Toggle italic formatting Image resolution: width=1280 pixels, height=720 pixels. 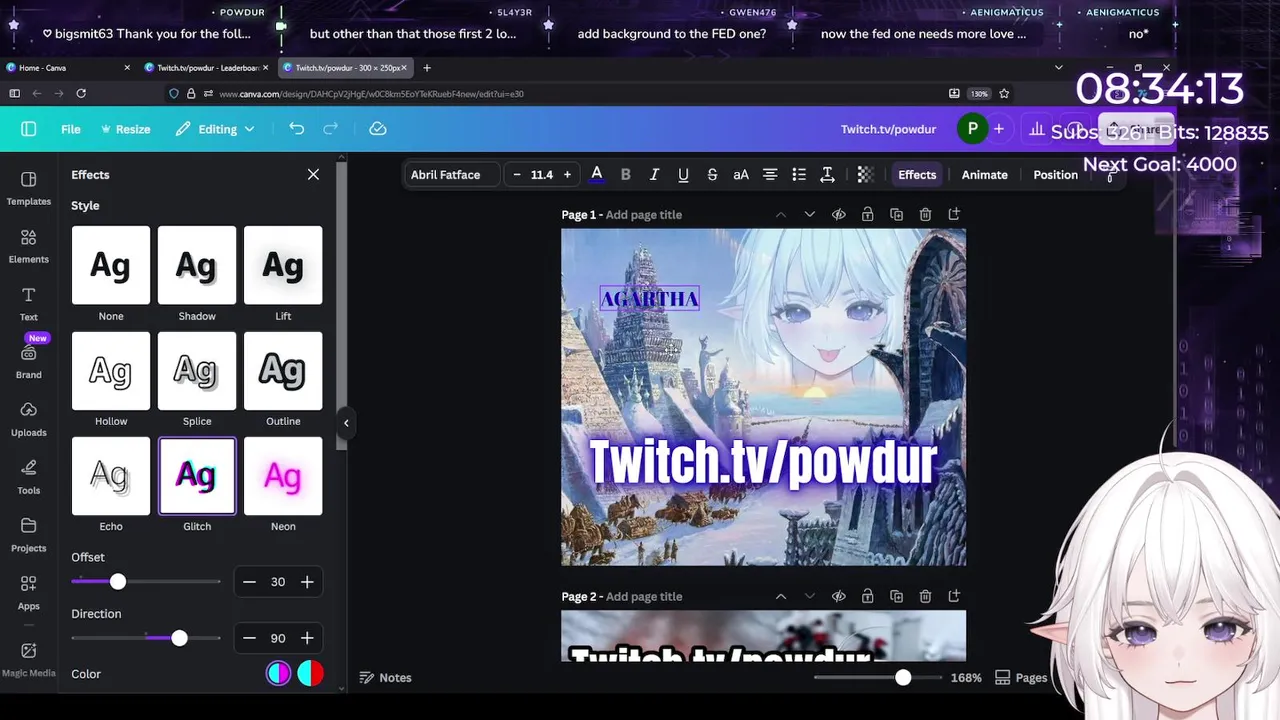[x=654, y=174]
